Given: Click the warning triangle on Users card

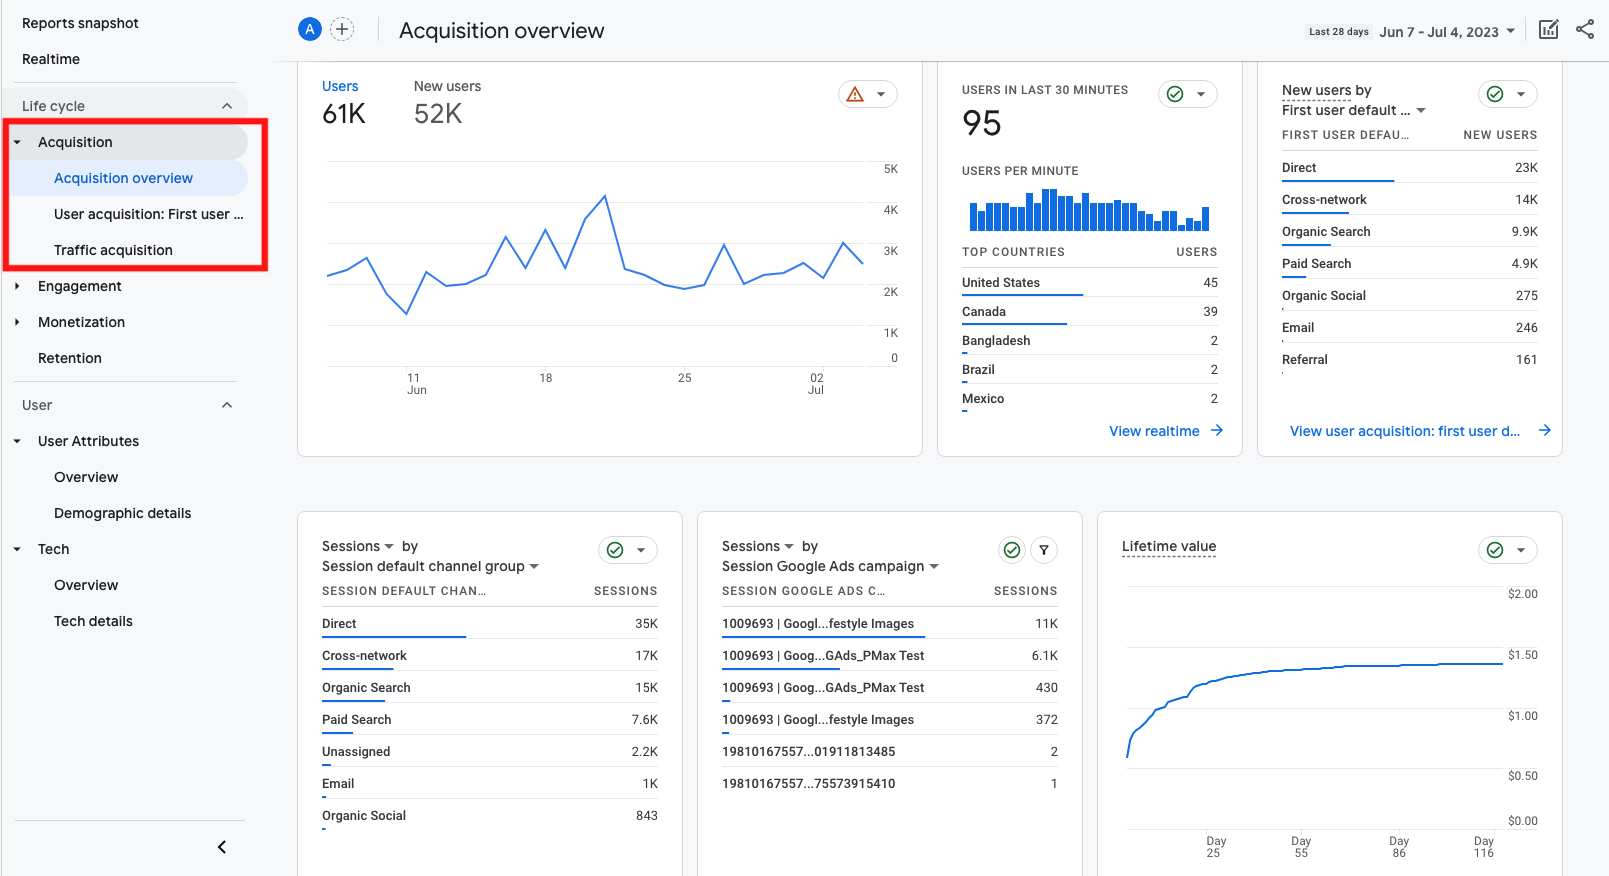Looking at the screenshot, I should click(x=855, y=94).
